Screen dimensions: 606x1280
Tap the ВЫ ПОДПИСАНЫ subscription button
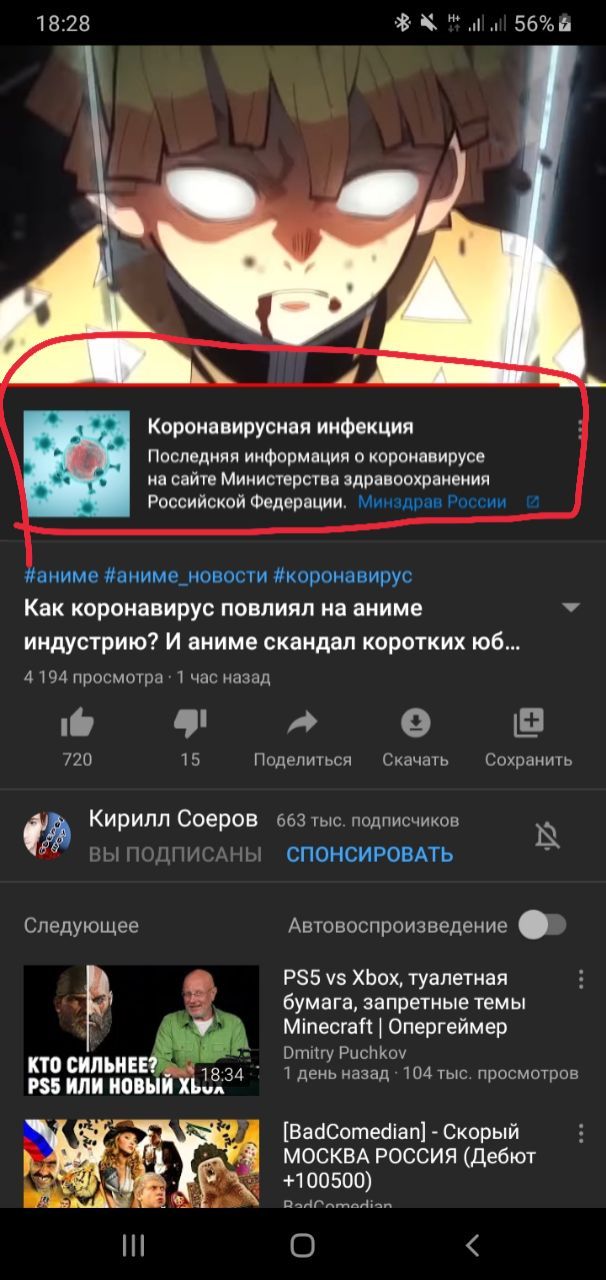(175, 854)
